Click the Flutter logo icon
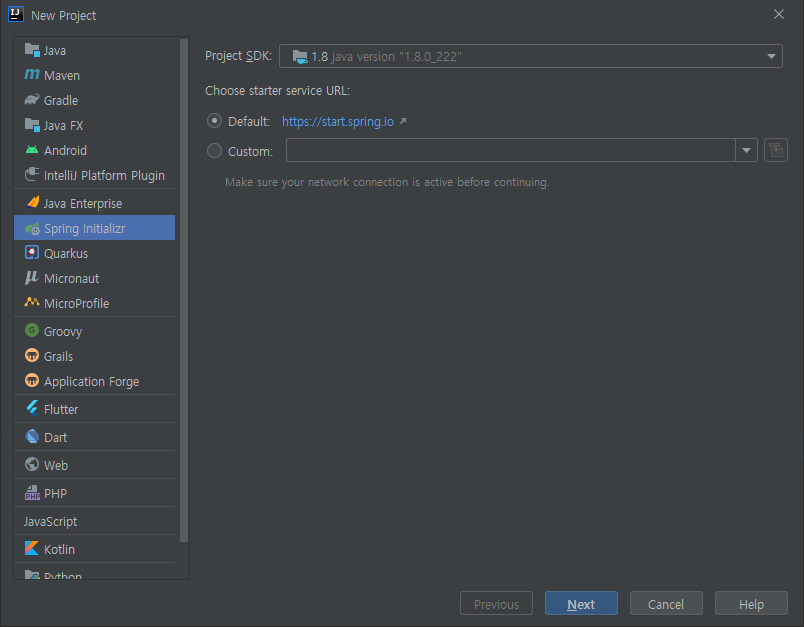Image resolution: width=804 pixels, height=627 pixels. point(32,409)
